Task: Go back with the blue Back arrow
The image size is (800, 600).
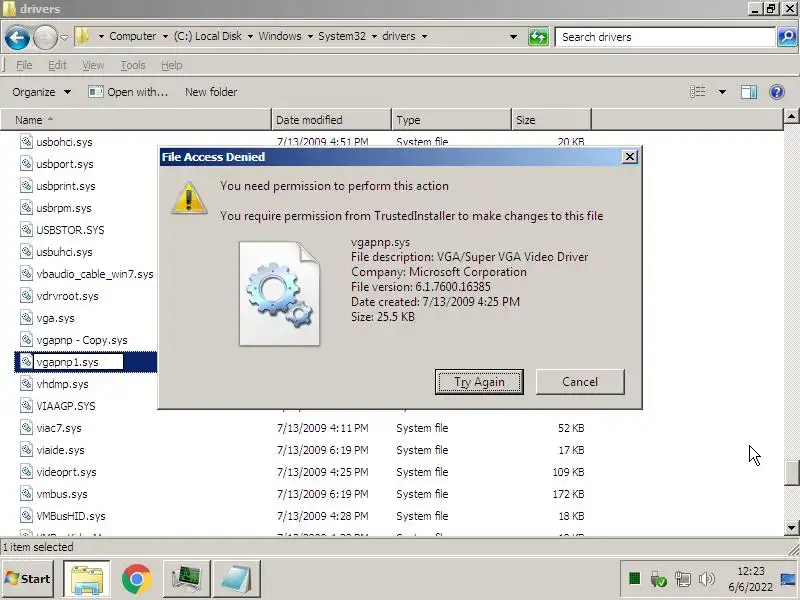Action: (x=17, y=37)
